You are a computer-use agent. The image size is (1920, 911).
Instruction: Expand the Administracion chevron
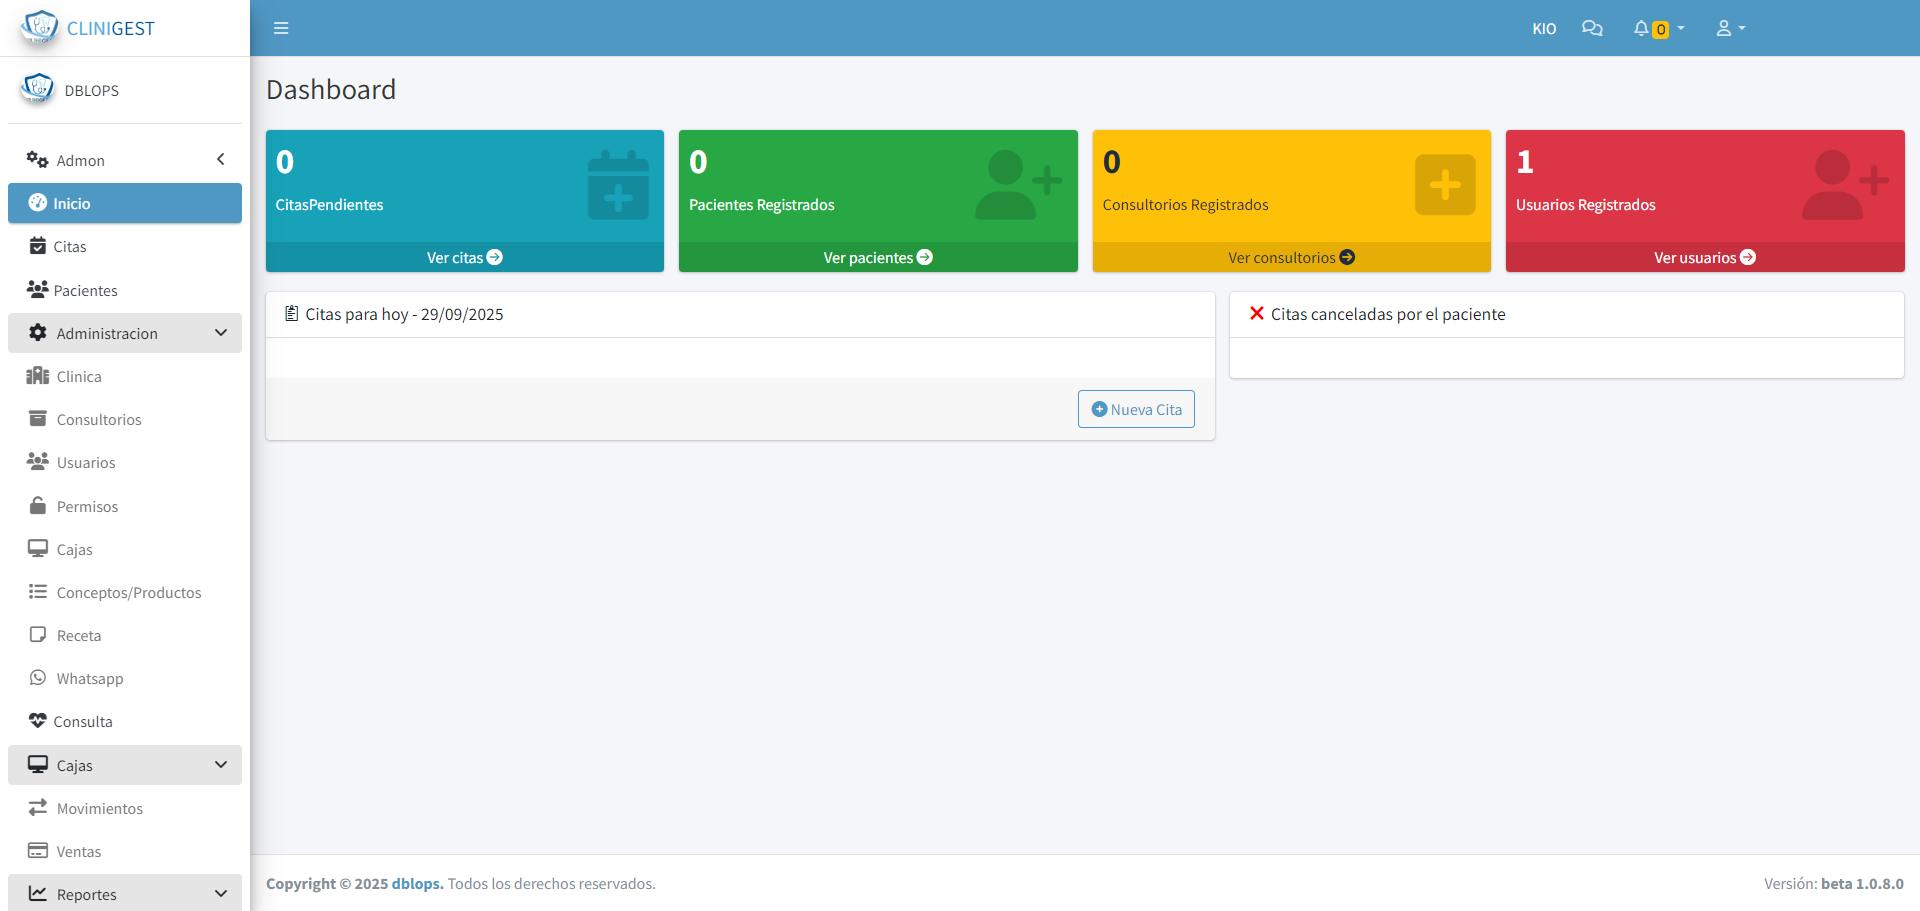tap(220, 333)
